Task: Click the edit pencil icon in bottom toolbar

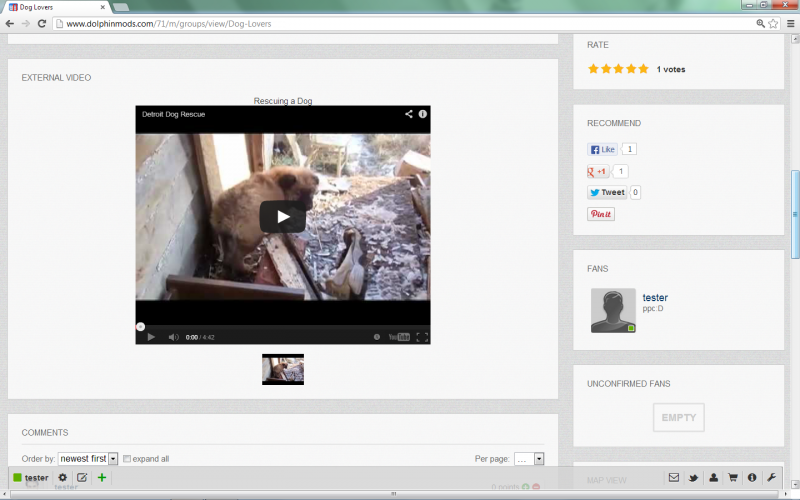Action: click(x=82, y=478)
